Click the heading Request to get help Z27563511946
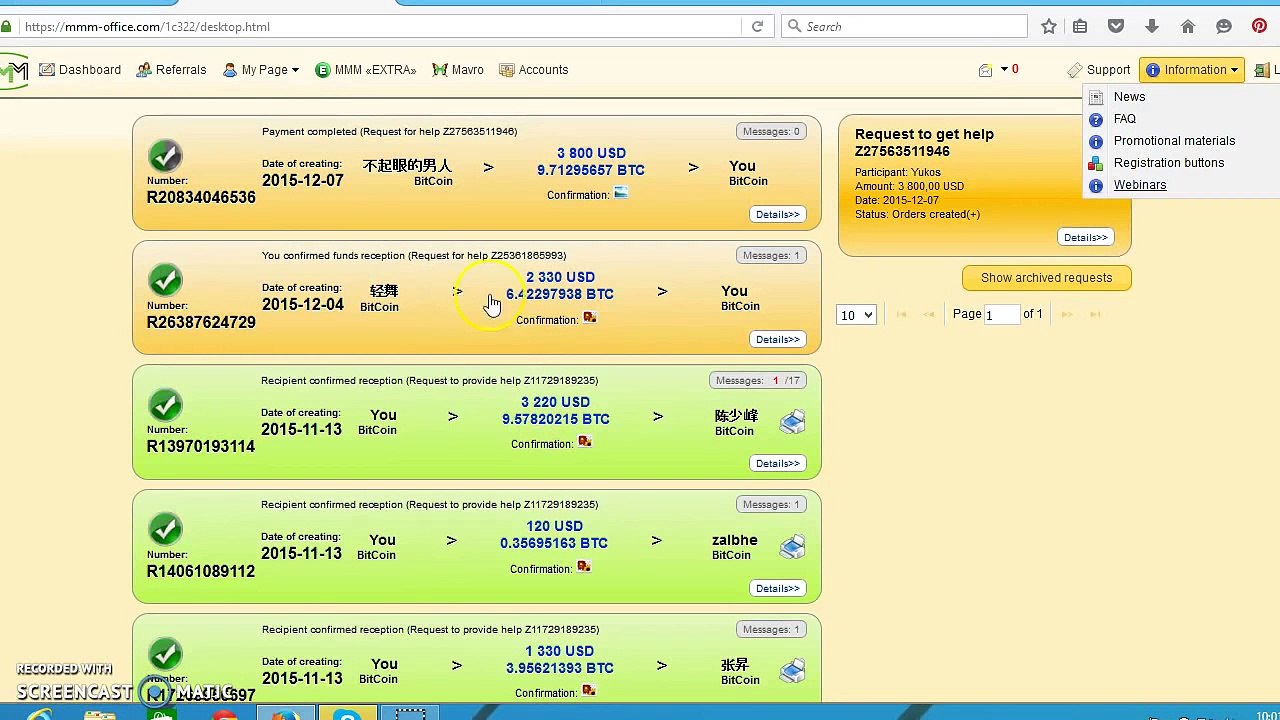 tap(925, 143)
